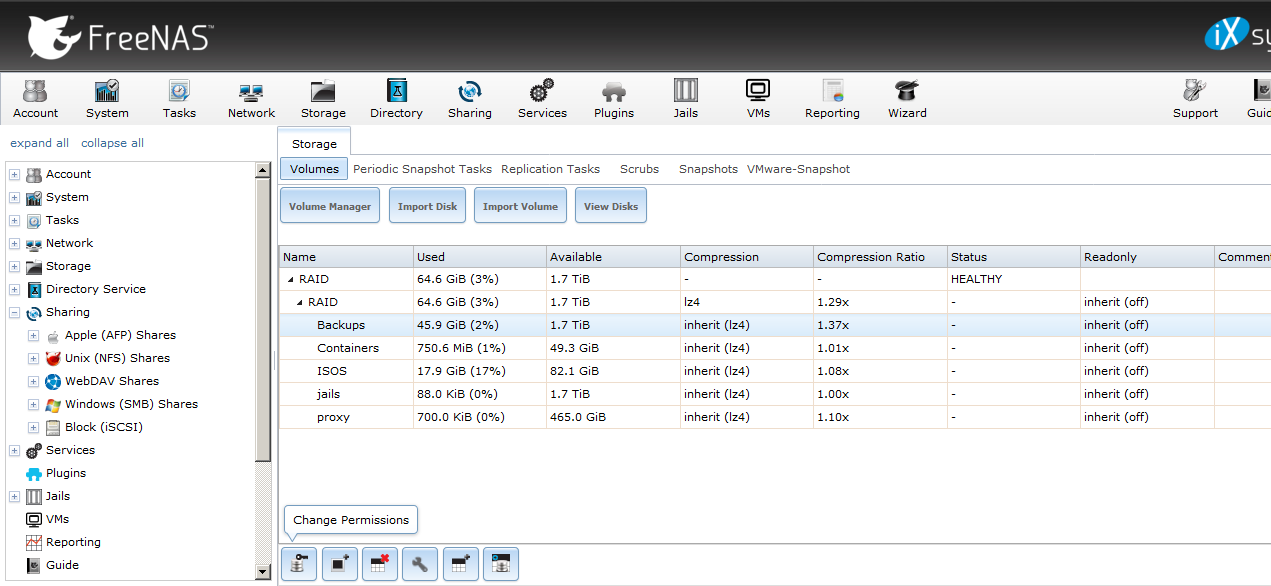
Task: Select the Storage tab above Volumes
Action: [x=314, y=144]
